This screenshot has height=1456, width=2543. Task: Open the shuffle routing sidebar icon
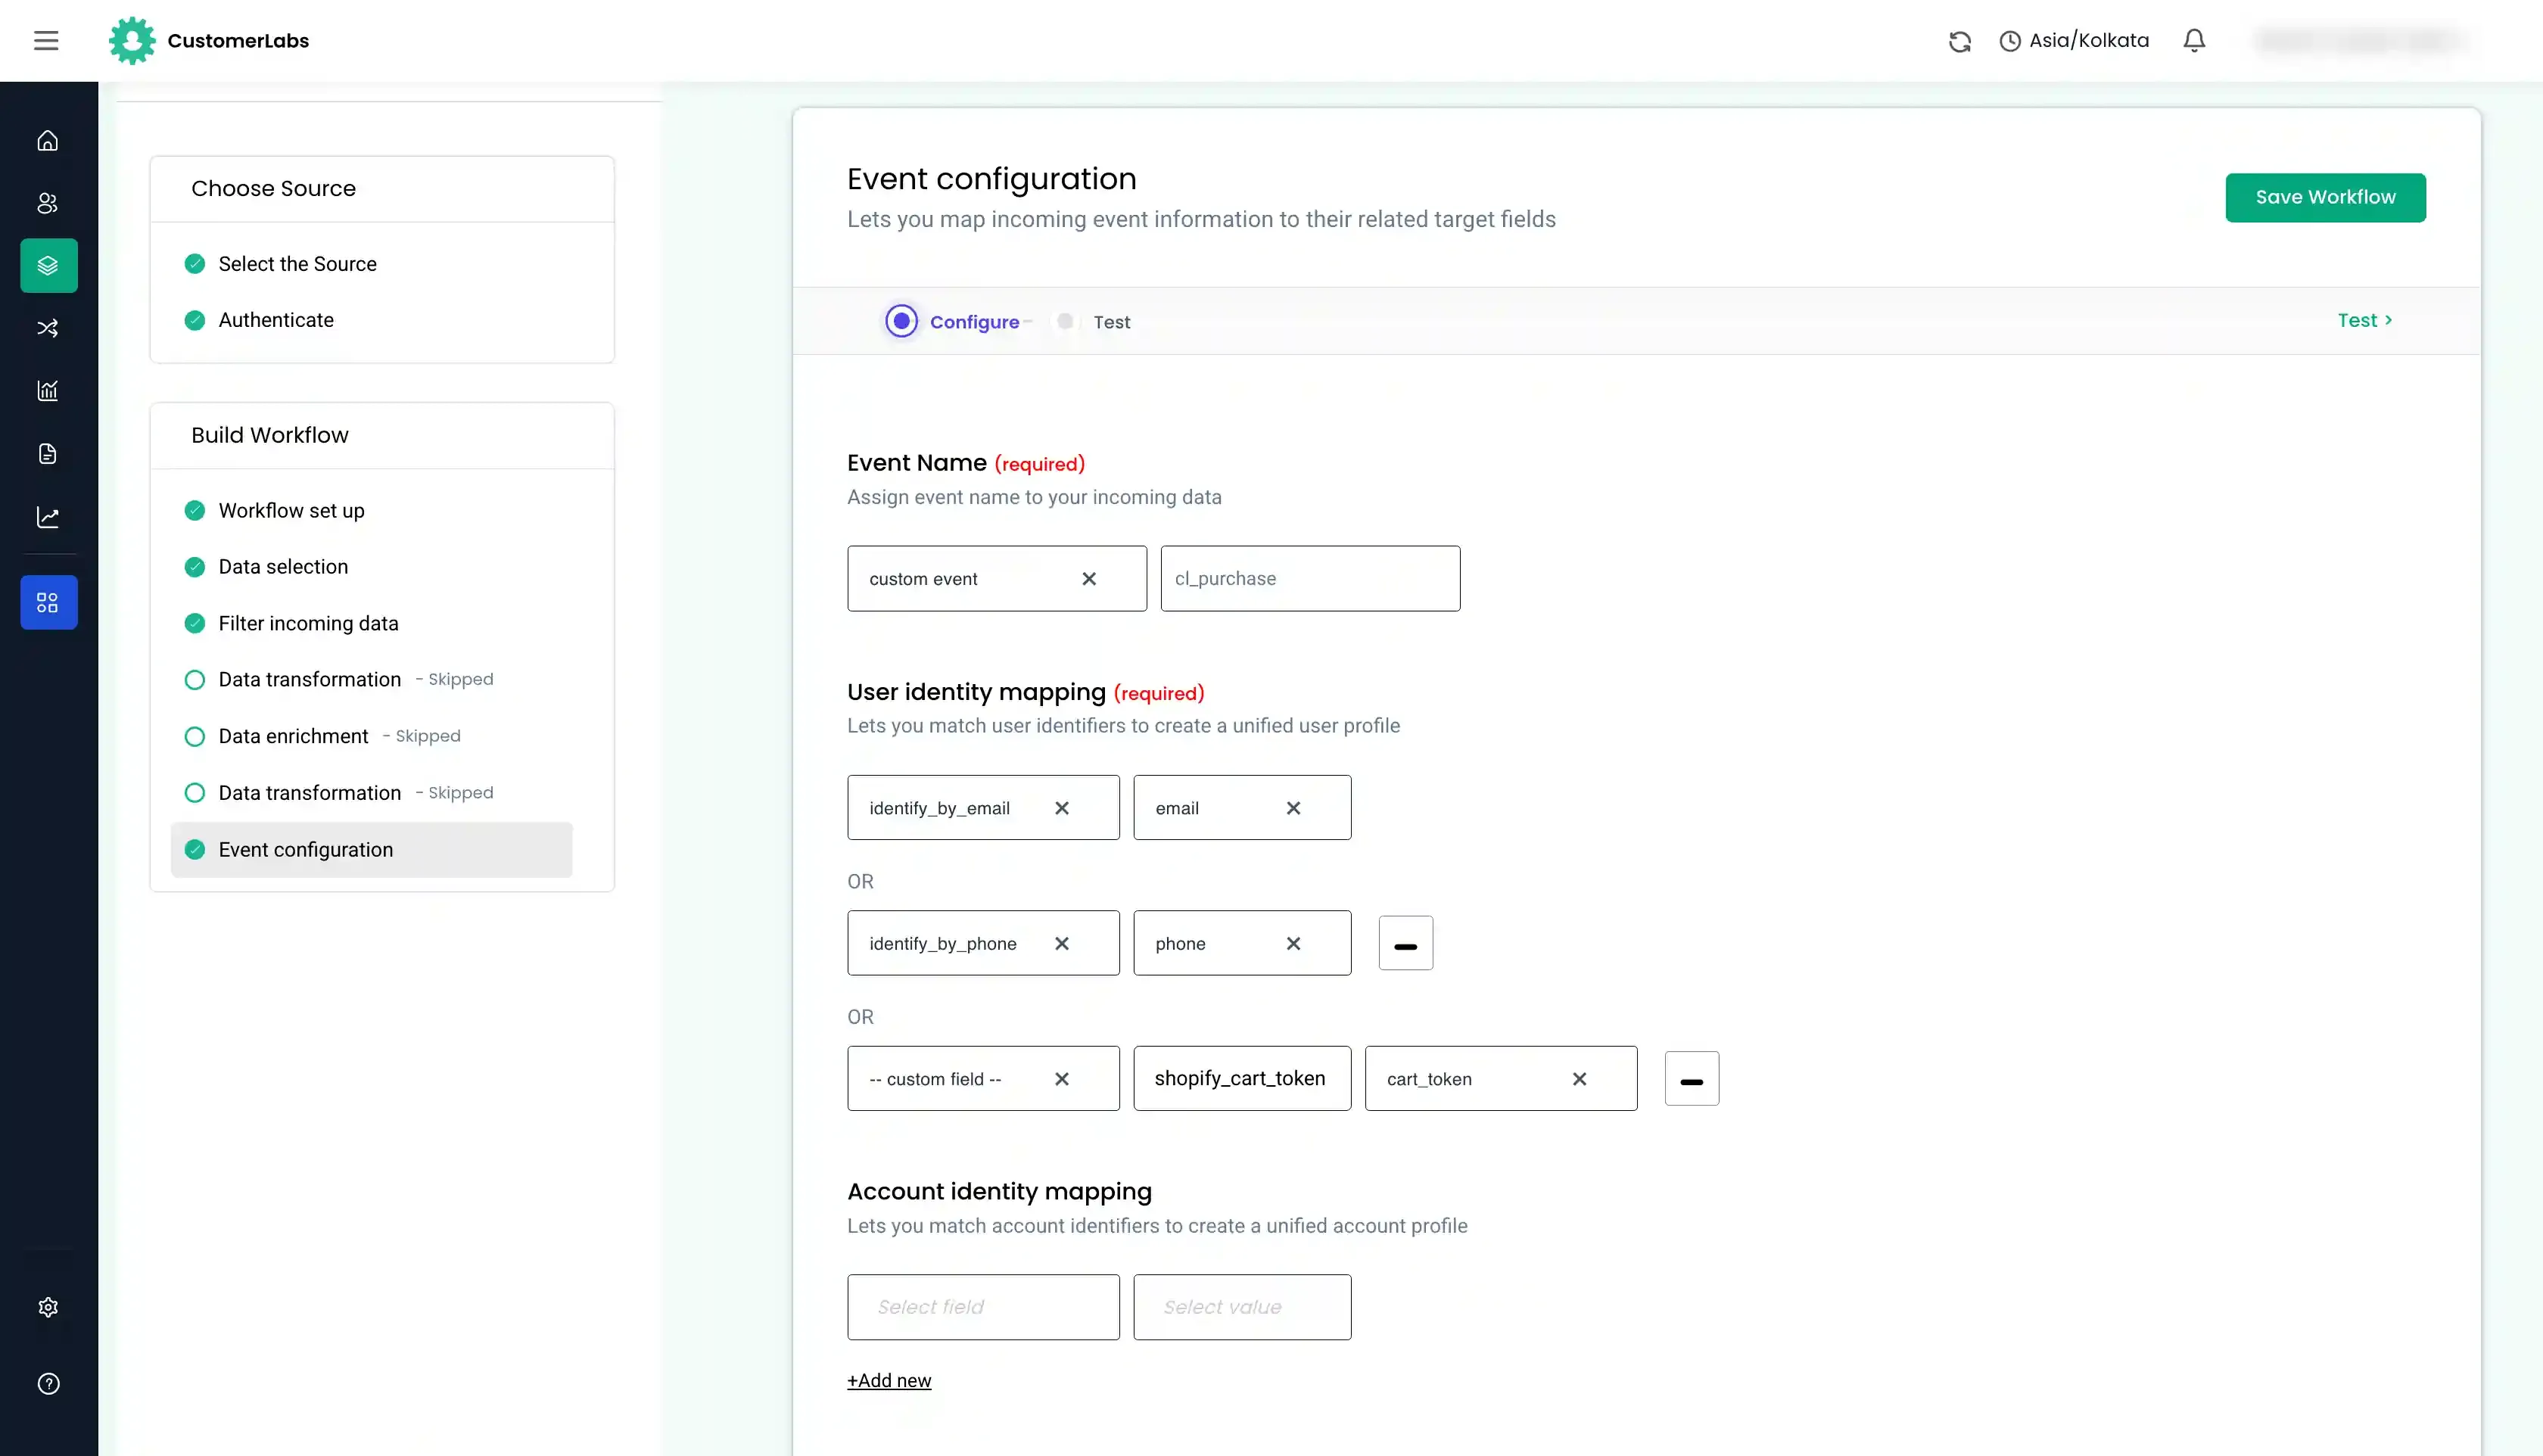coord(48,328)
